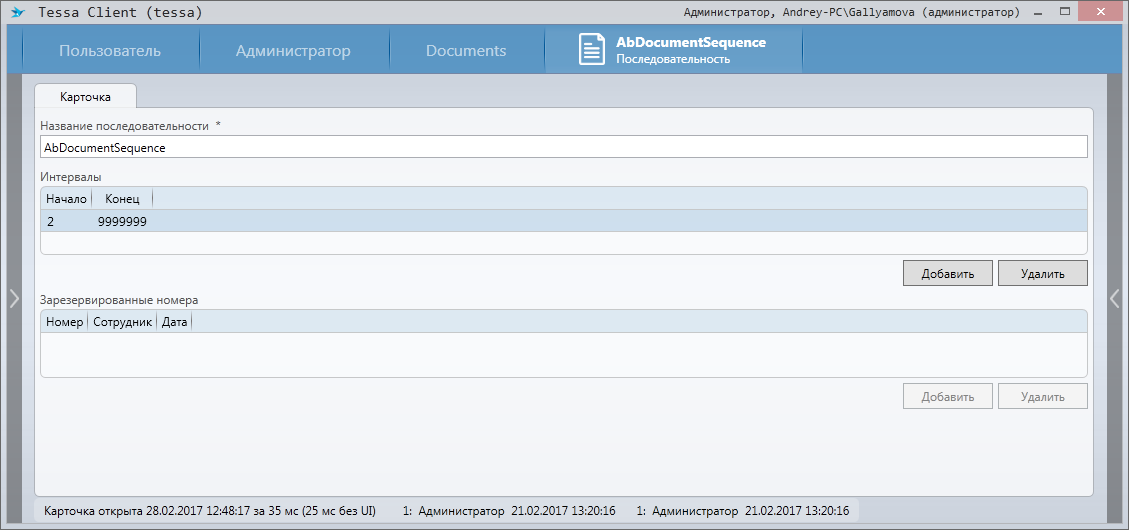Expand the left side panel arrow

14,298
